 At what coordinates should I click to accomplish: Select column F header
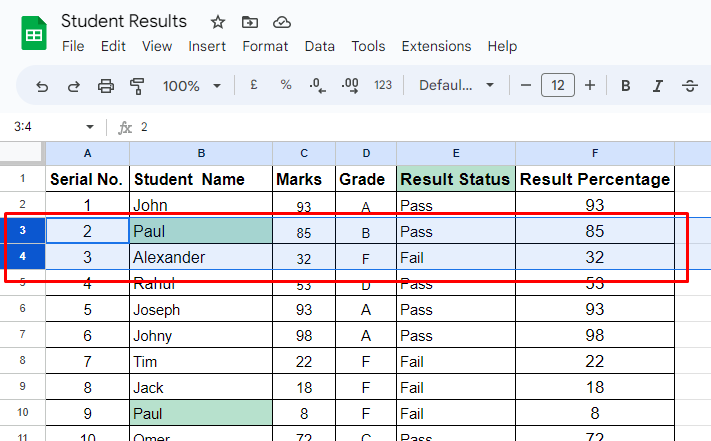pyautogui.click(x=595, y=153)
